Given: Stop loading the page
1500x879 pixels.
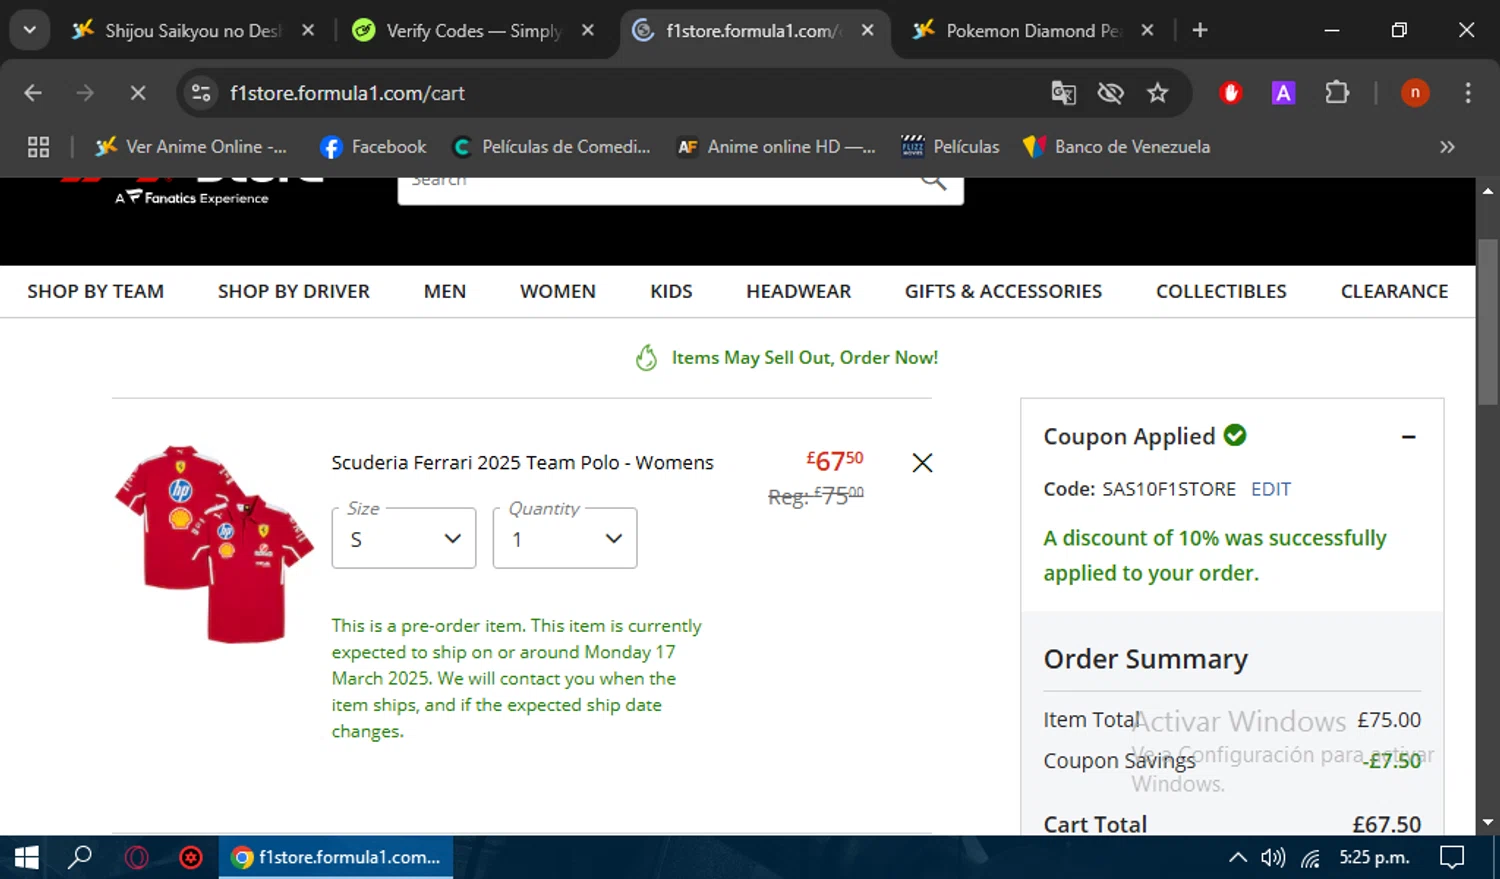Looking at the screenshot, I should tap(138, 93).
